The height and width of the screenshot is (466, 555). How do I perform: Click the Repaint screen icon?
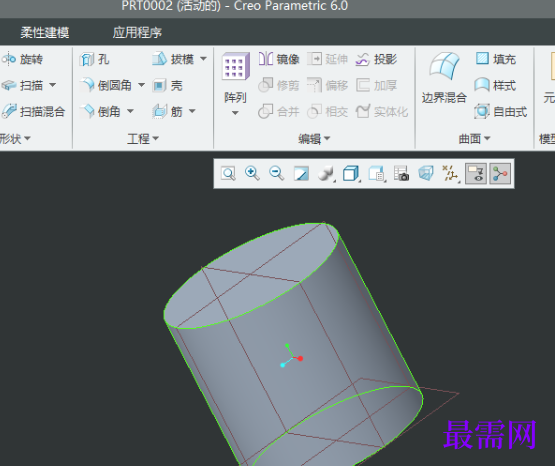point(301,173)
